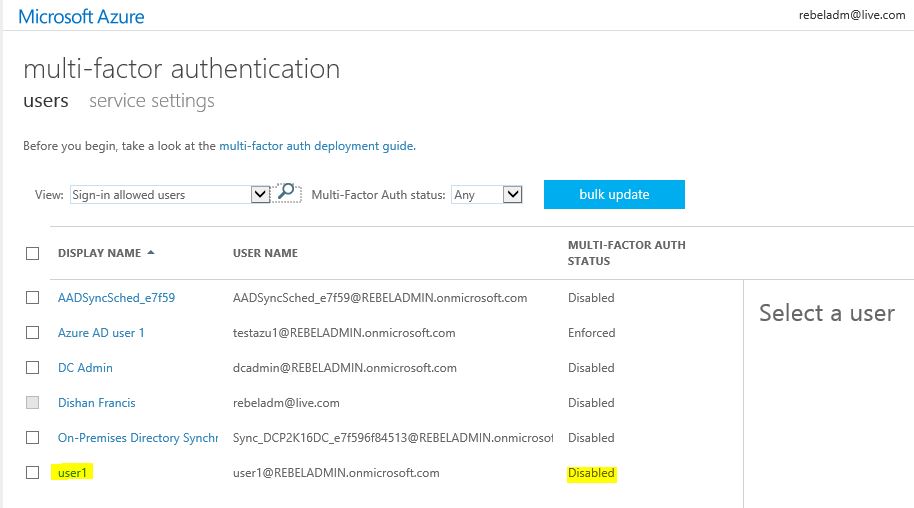The width and height of the screenshot is (914, 508).
Task: Click the Sign-in allowed users combo box
Action: point(170,194)
